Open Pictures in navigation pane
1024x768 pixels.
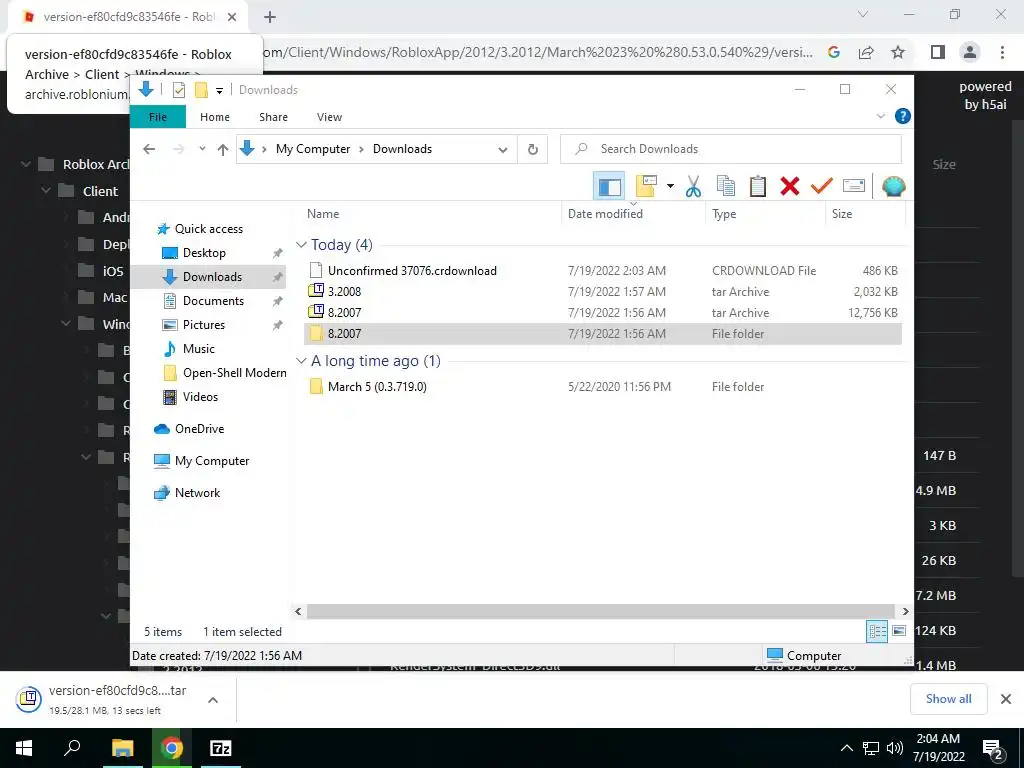204,325
